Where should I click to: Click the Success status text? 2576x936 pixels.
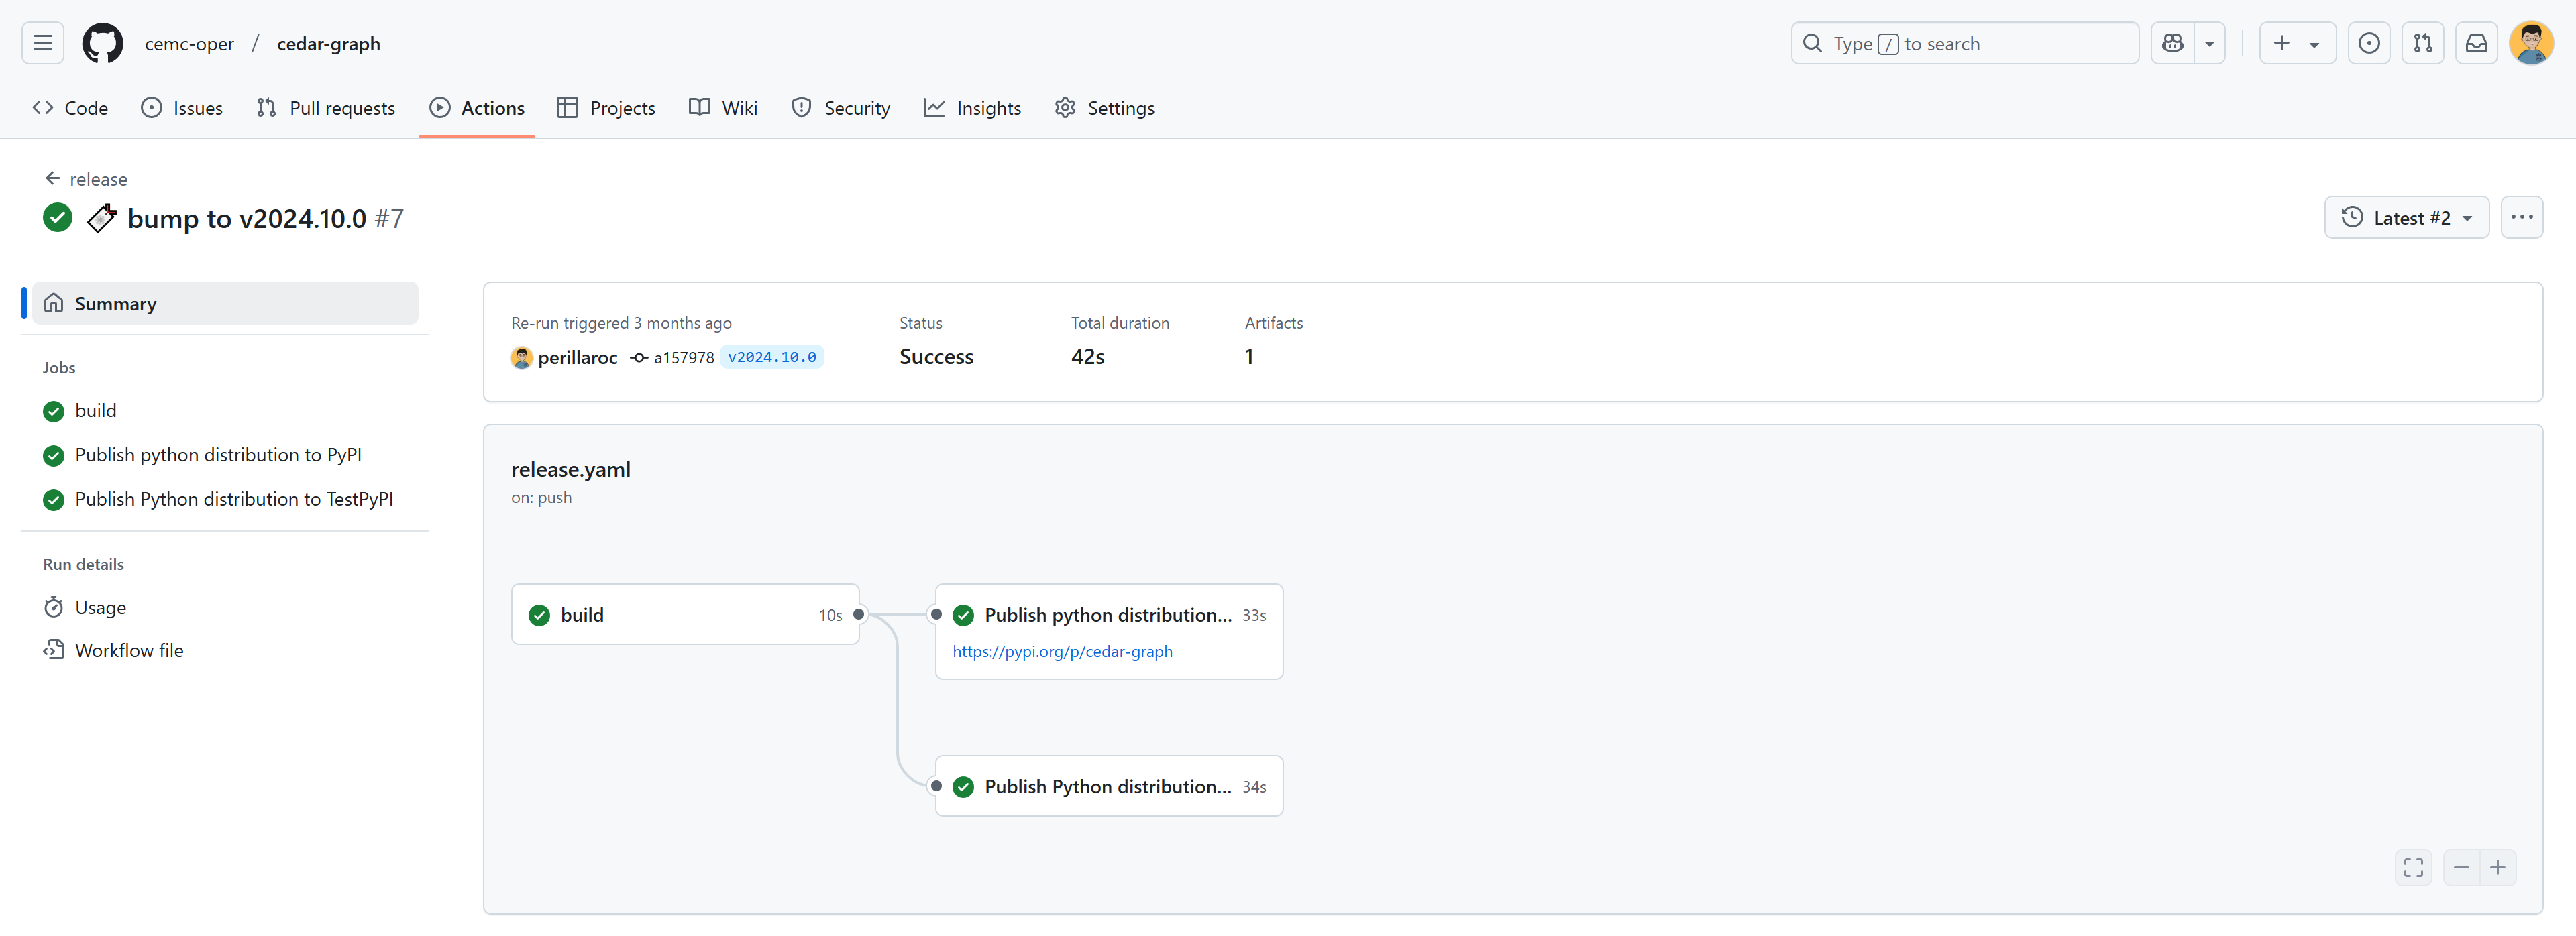936,357
